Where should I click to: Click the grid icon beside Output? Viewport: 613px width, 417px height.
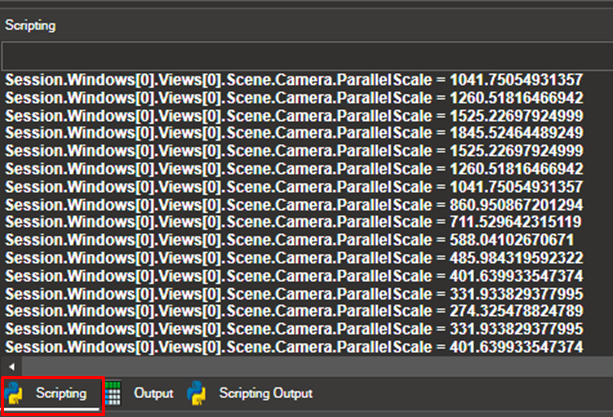(115, 393)
